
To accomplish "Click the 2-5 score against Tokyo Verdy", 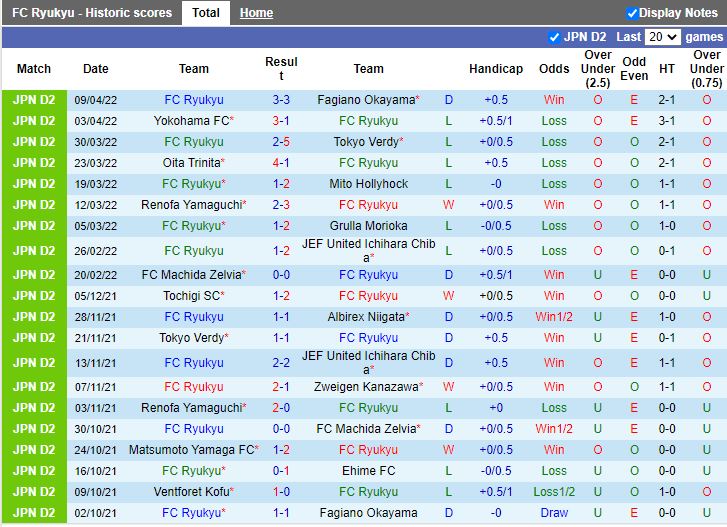I will 281,142.
